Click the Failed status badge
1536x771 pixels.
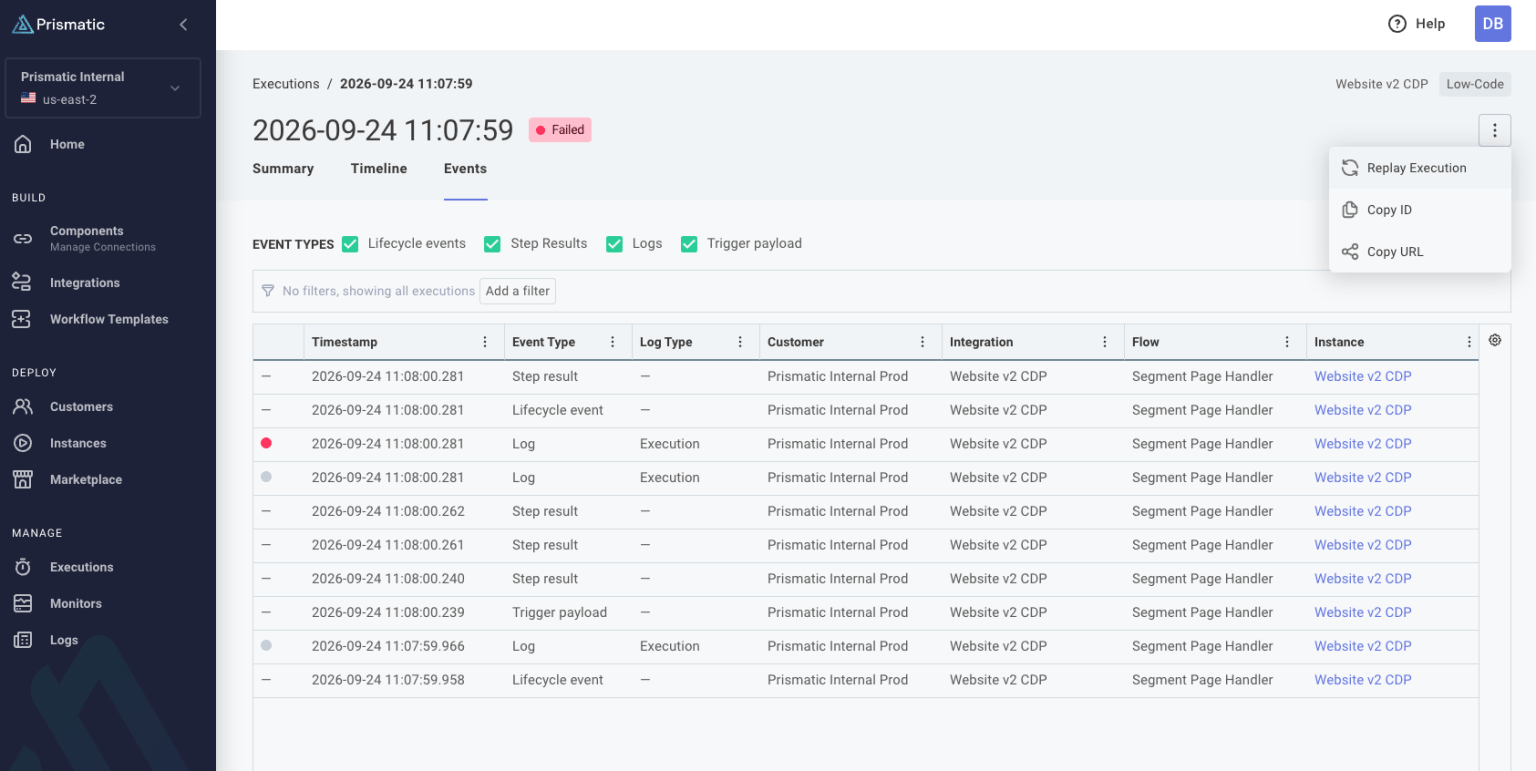(560, 130)
